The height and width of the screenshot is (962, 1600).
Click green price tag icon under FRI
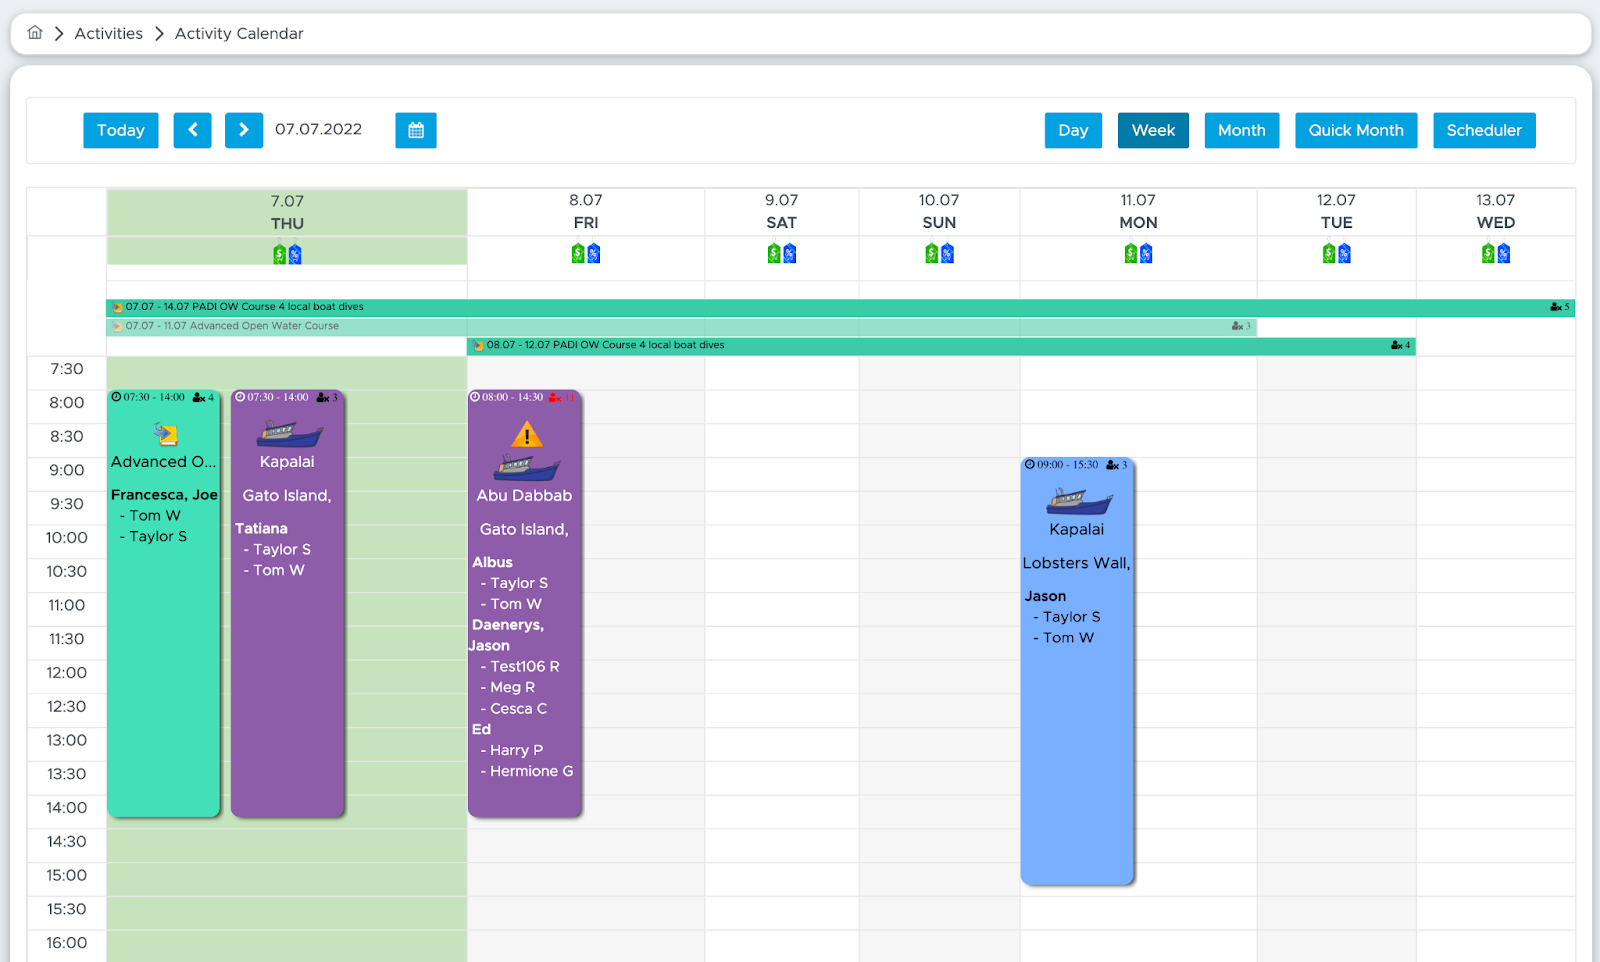point(578,254)
